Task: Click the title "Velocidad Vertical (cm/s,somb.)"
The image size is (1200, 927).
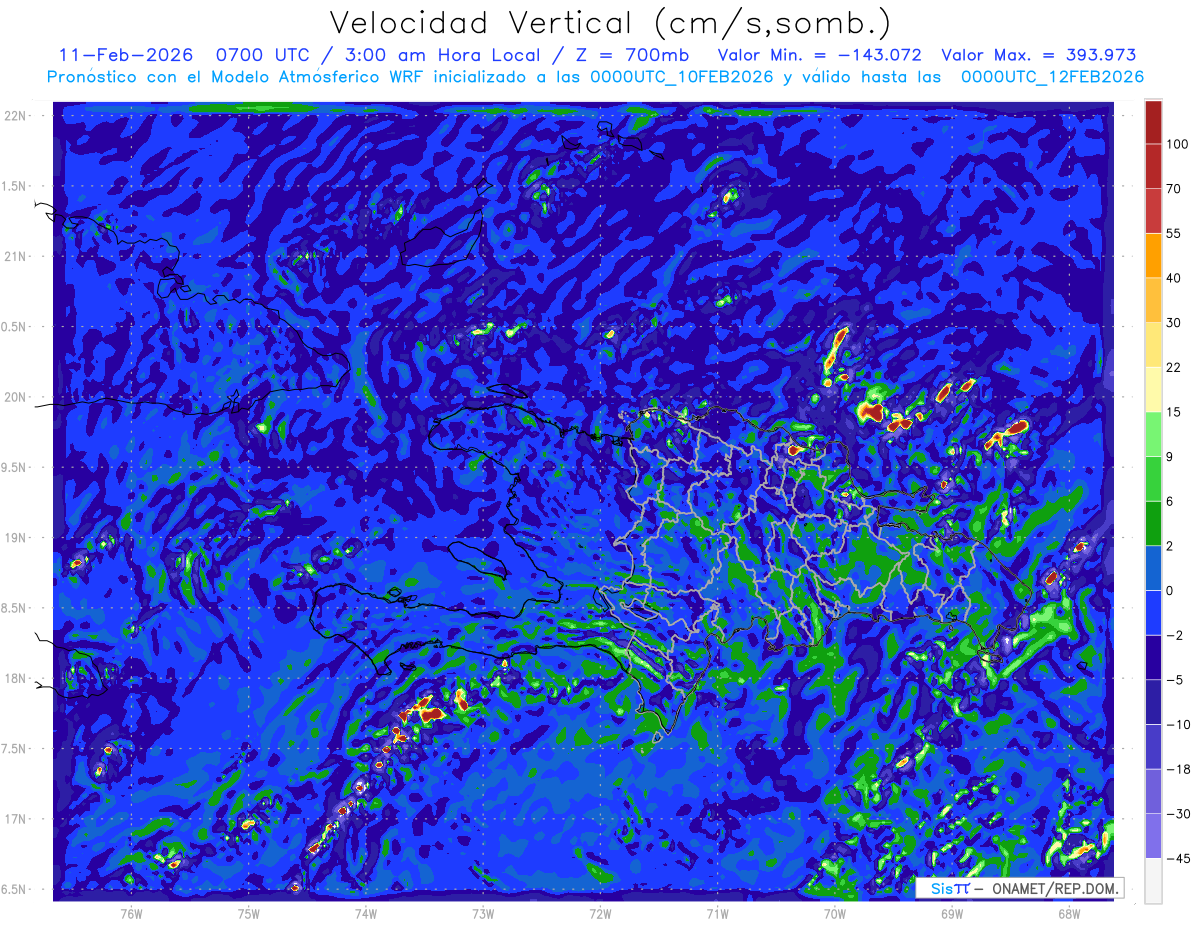Action: 610,23
